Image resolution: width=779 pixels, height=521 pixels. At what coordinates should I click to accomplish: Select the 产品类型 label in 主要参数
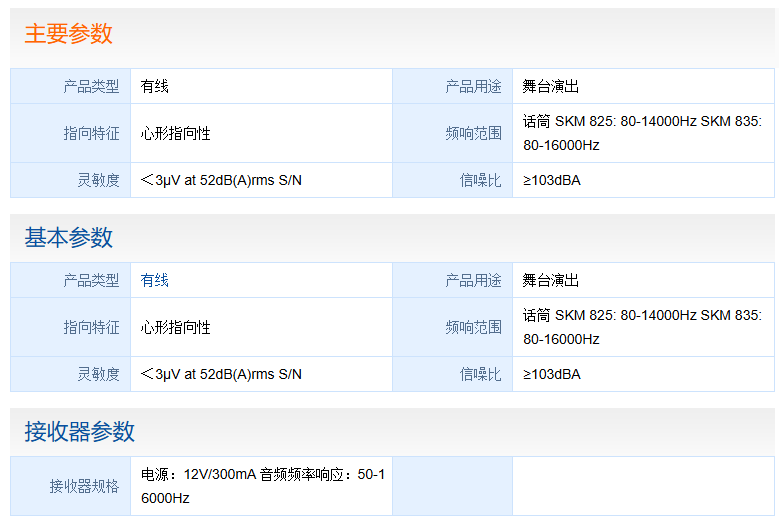91,87
